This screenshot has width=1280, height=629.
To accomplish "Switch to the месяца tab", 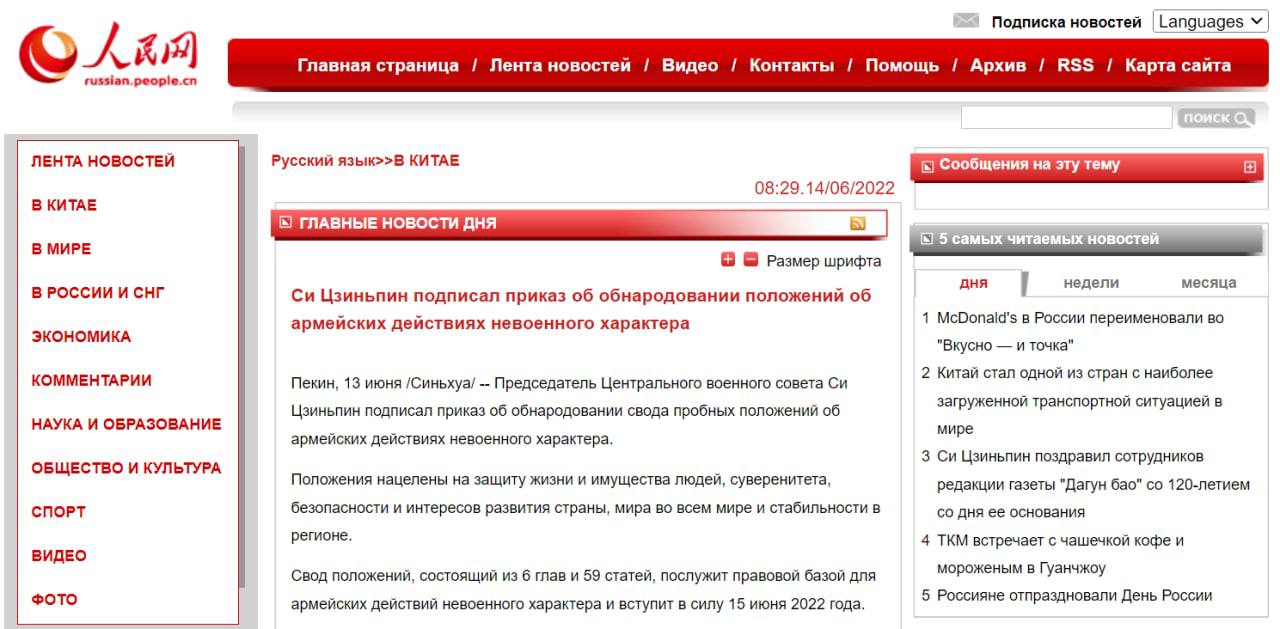I will [1208, 283].
